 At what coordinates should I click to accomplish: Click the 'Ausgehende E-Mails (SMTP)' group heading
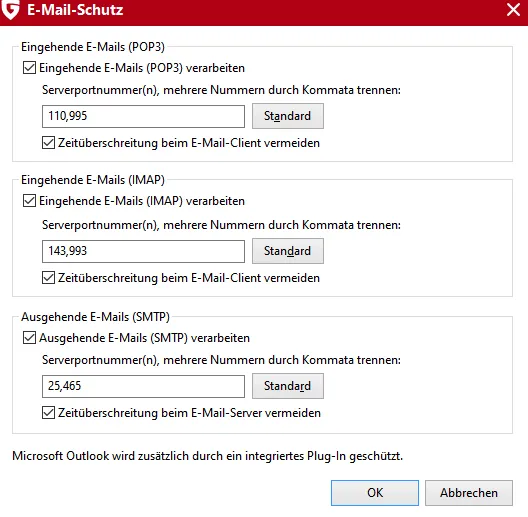[x=95, y=317]
